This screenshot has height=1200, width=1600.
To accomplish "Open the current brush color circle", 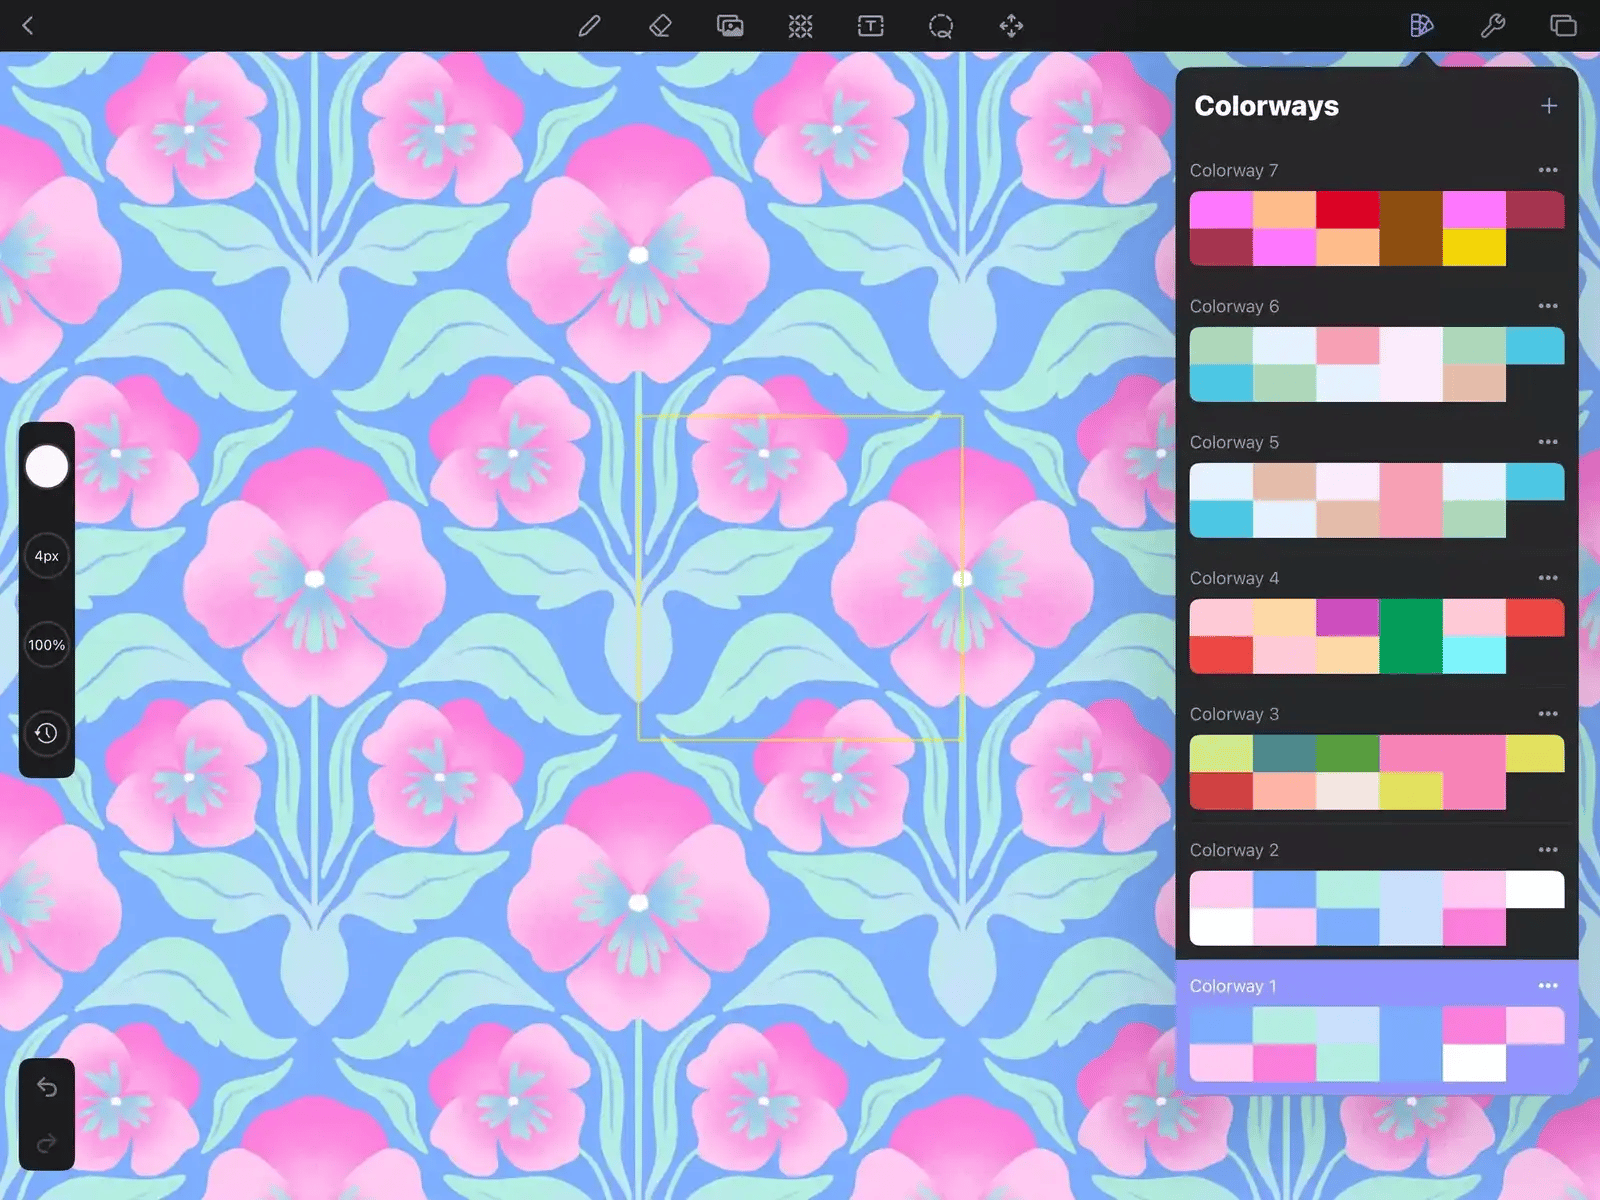I will [x=46, y=467].
